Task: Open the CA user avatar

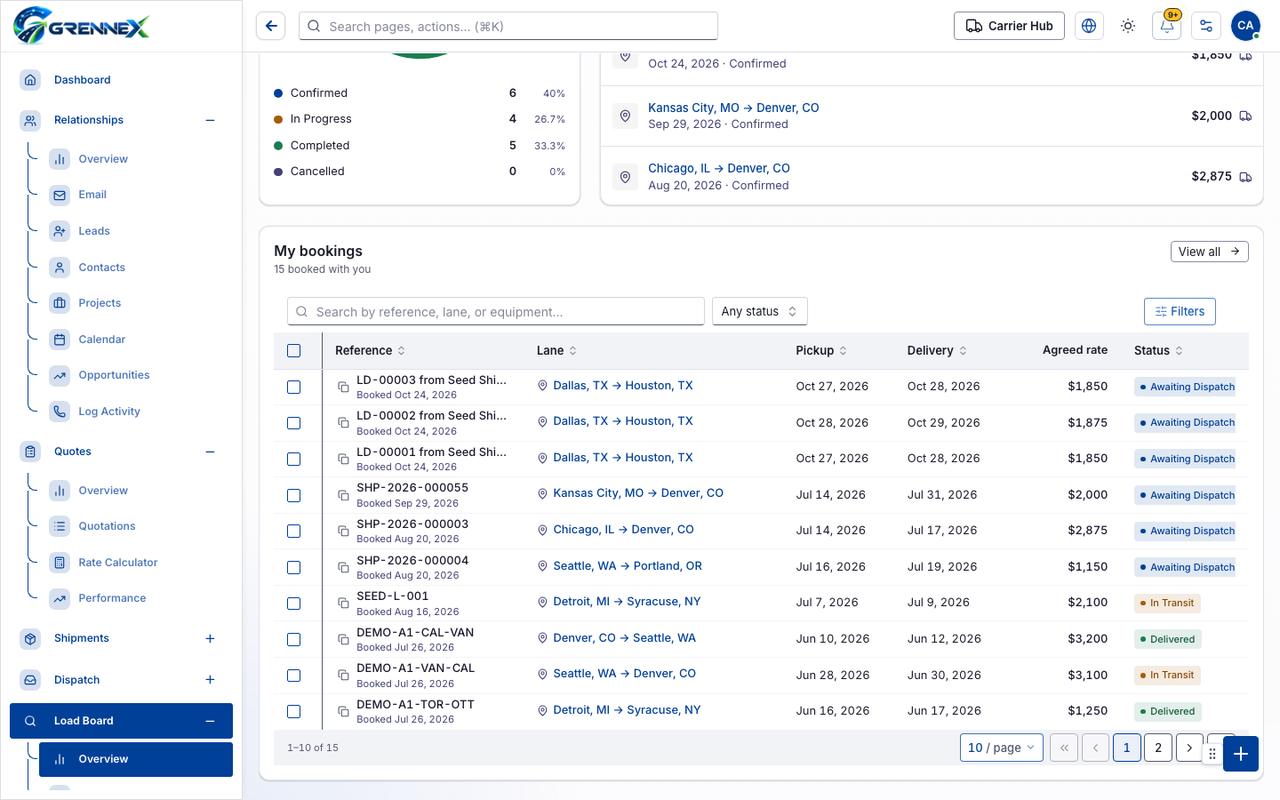Action: pyautogui.click(x=1245, y=26)
